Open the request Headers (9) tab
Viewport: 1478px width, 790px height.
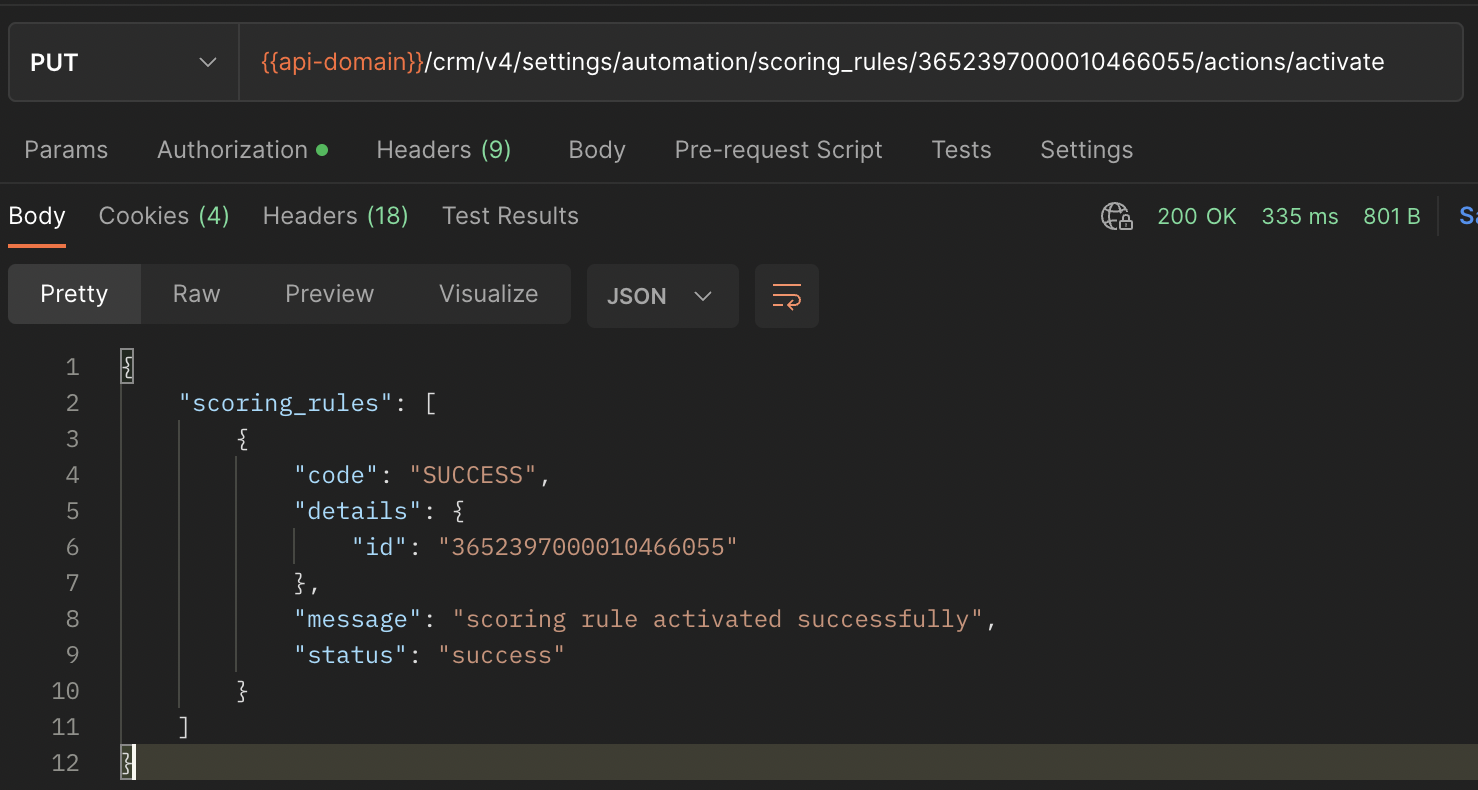coord(443,150)
